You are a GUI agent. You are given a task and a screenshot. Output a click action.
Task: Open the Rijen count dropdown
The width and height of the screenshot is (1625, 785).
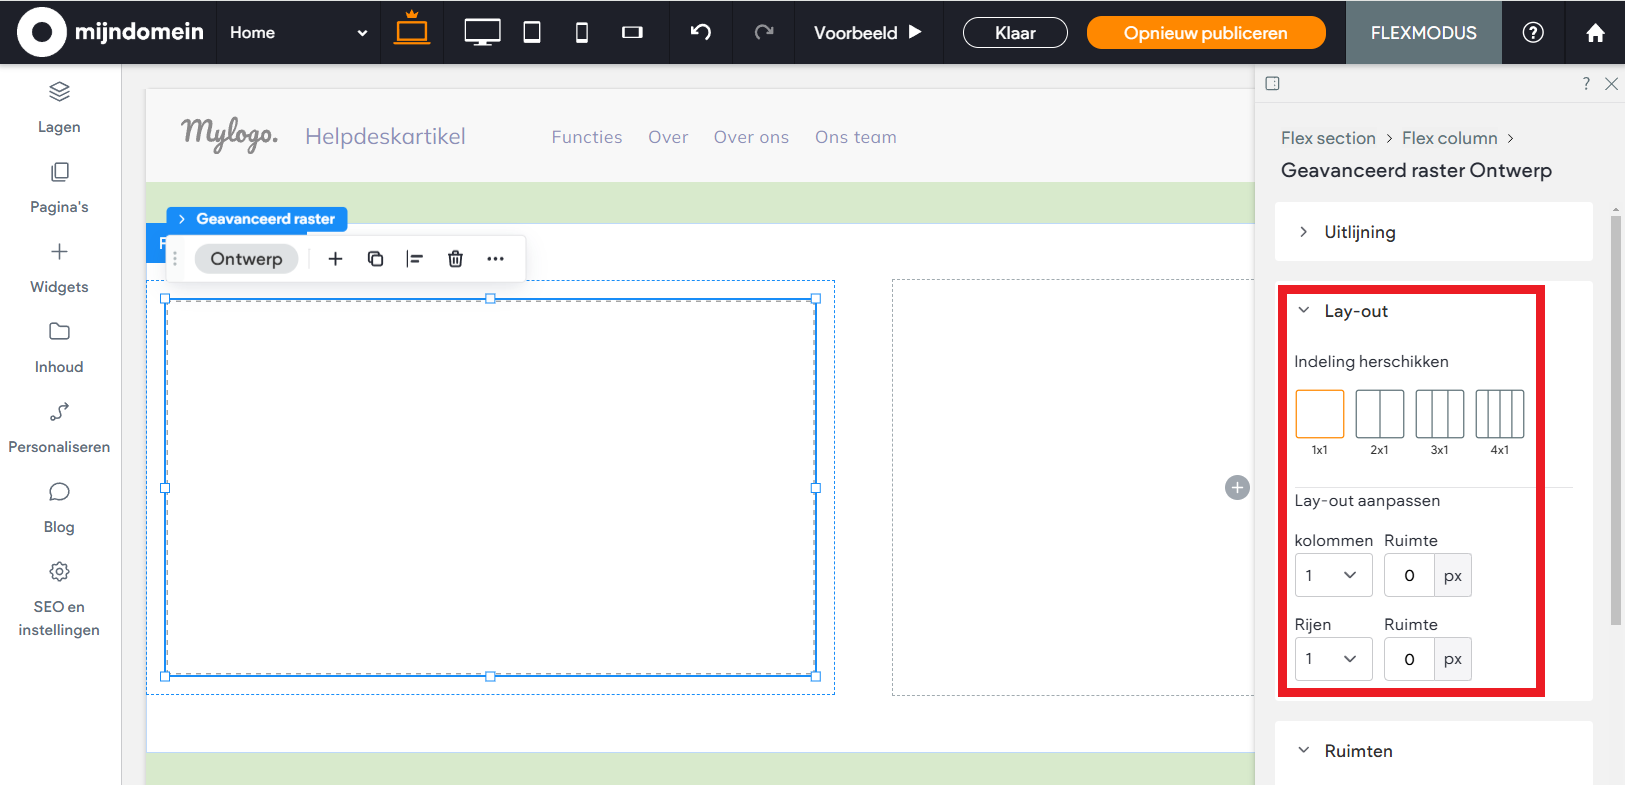pyautogui.click(x=1333, y=659)
